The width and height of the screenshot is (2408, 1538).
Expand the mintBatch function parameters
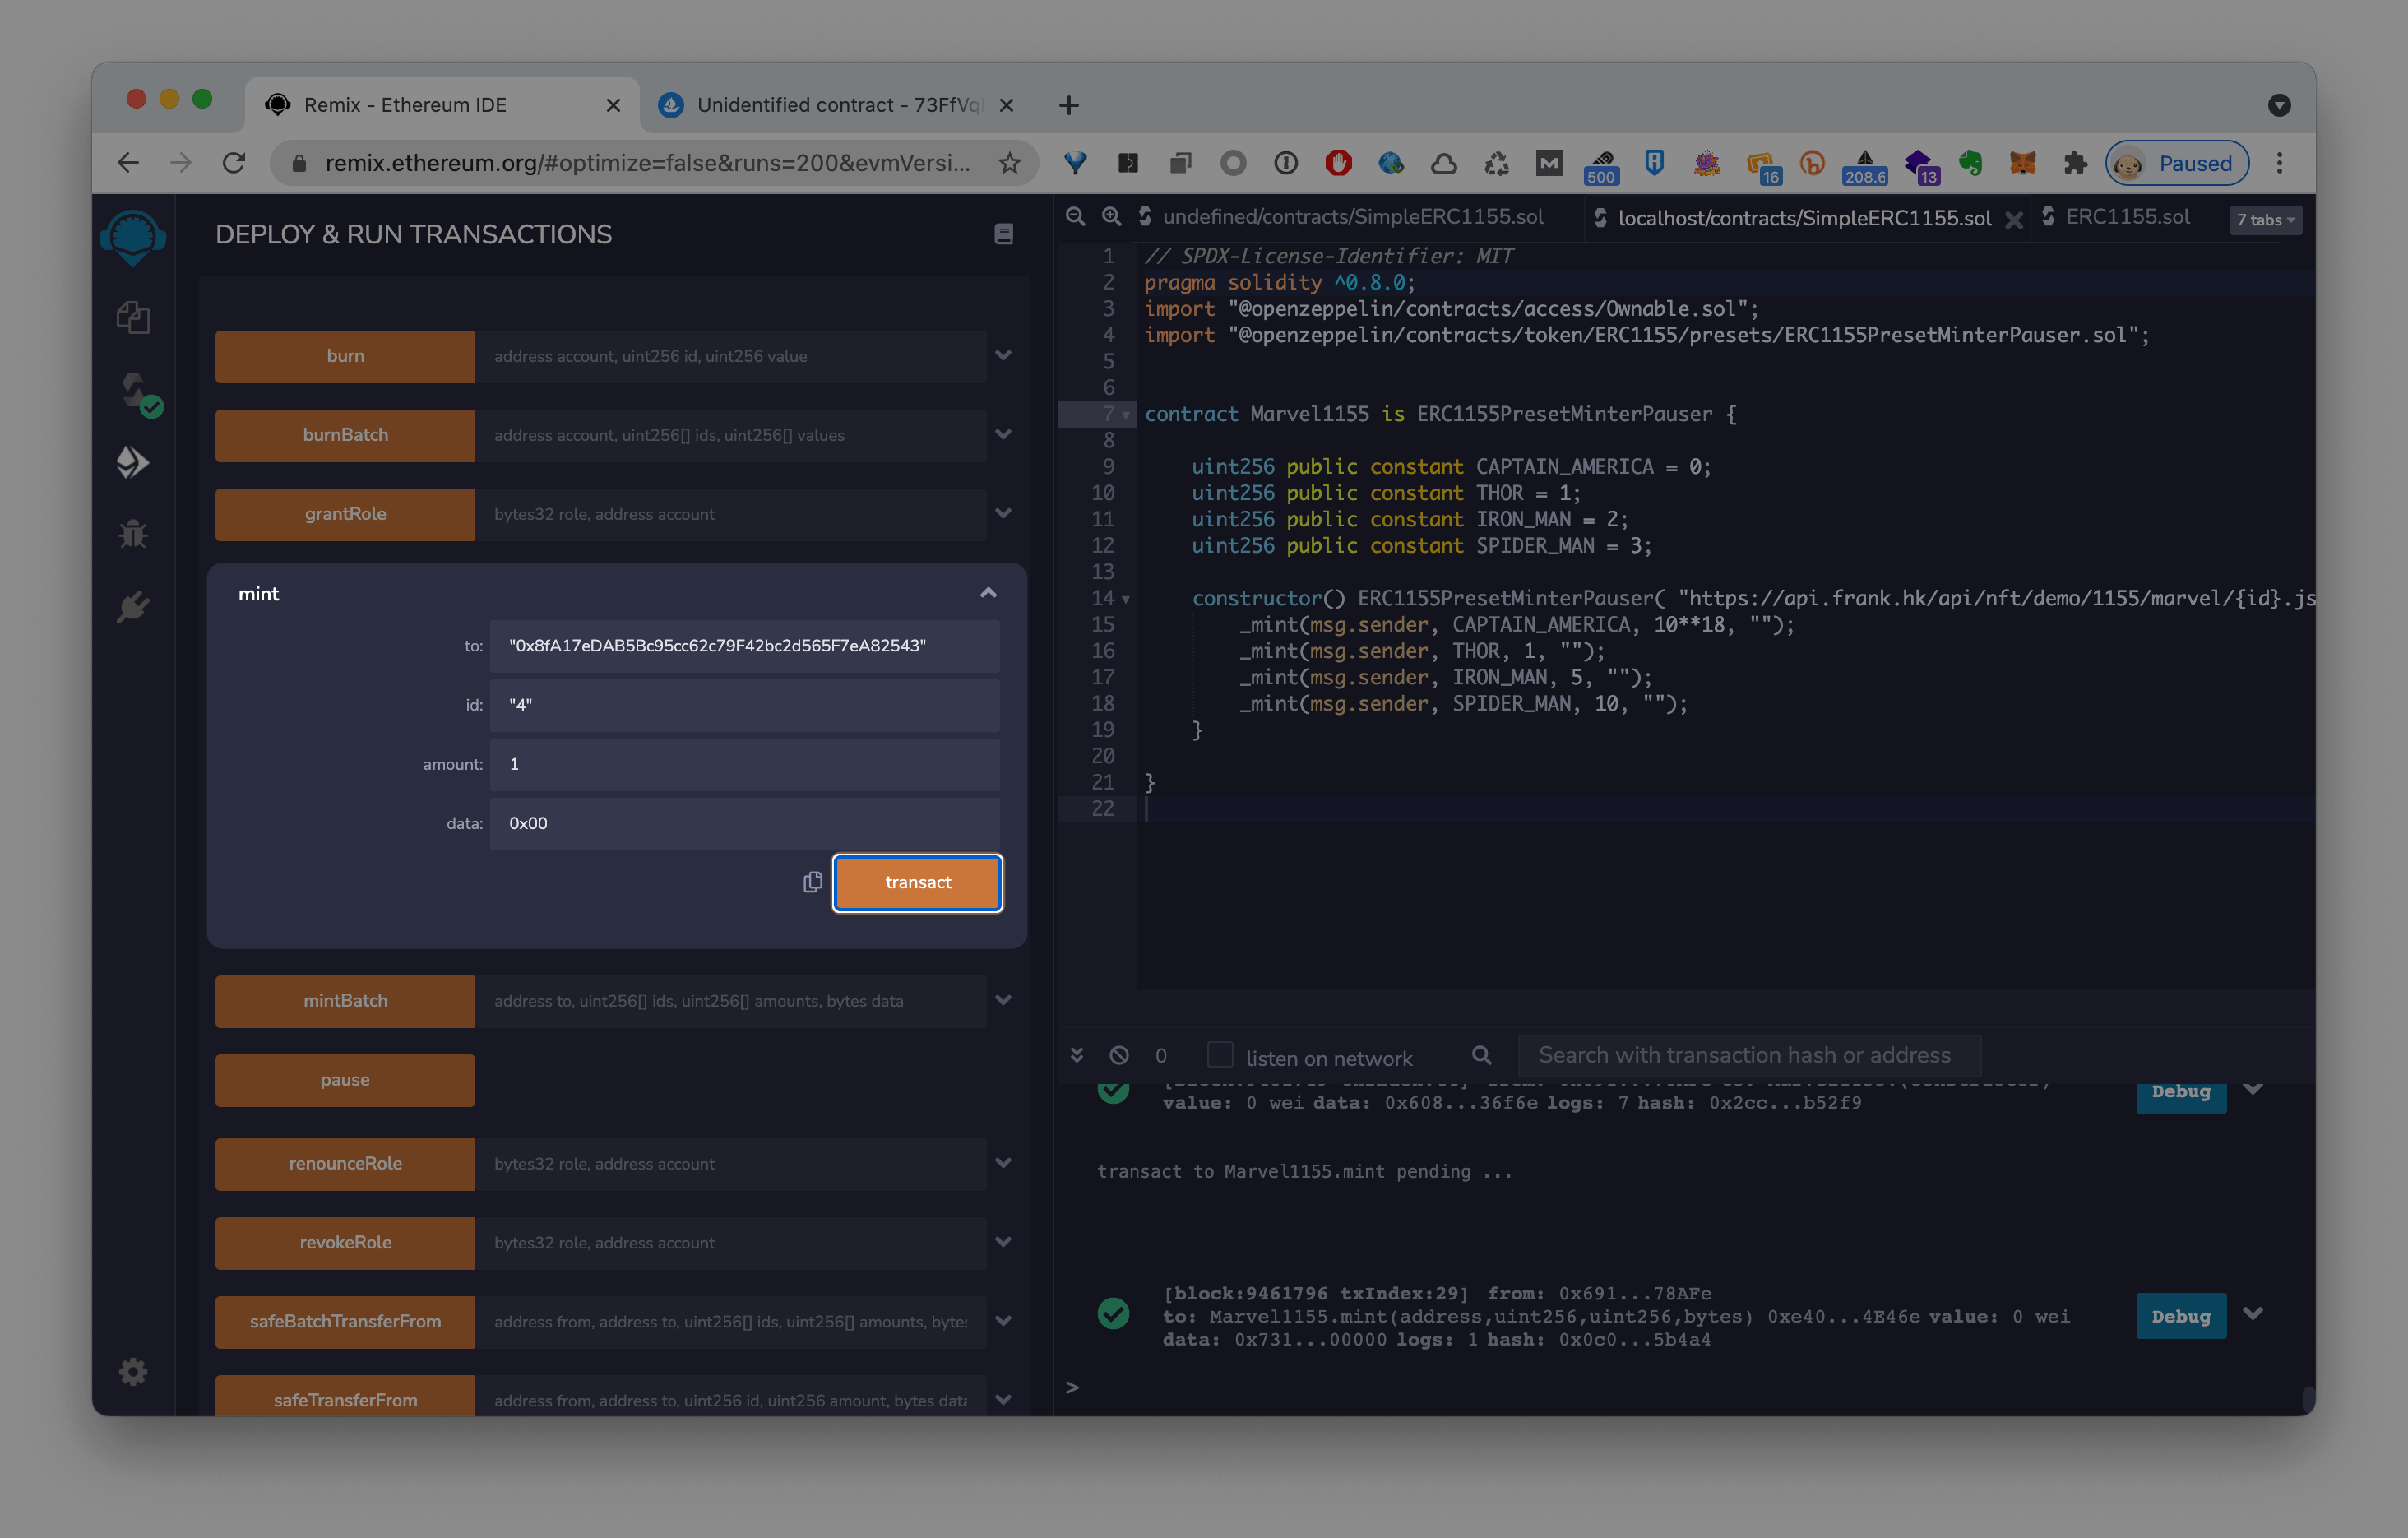[x=1003, y=1001]
